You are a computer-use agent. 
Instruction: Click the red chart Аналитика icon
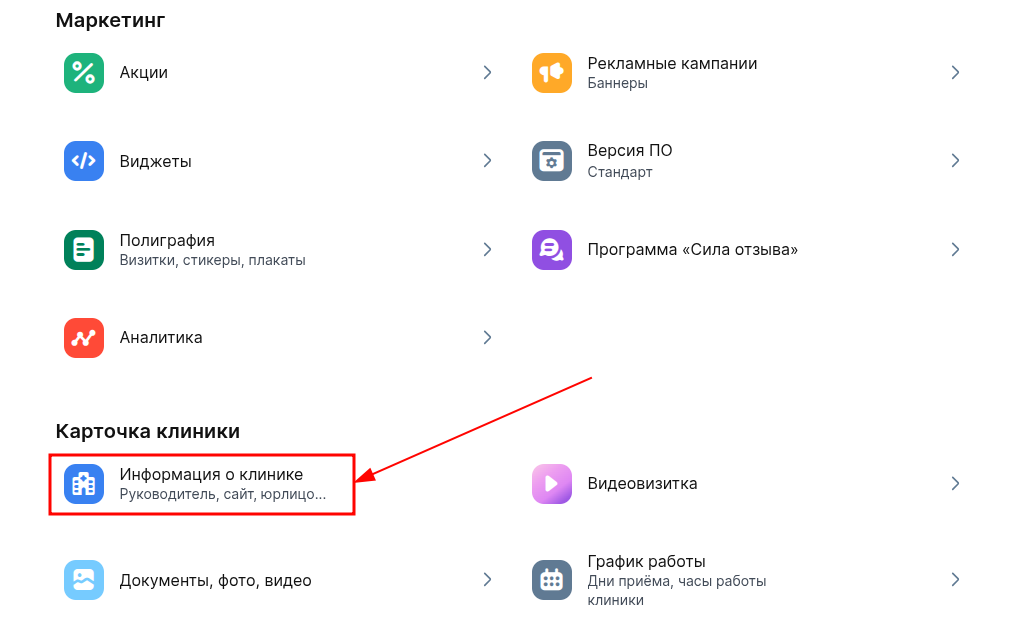click(84, 338)
